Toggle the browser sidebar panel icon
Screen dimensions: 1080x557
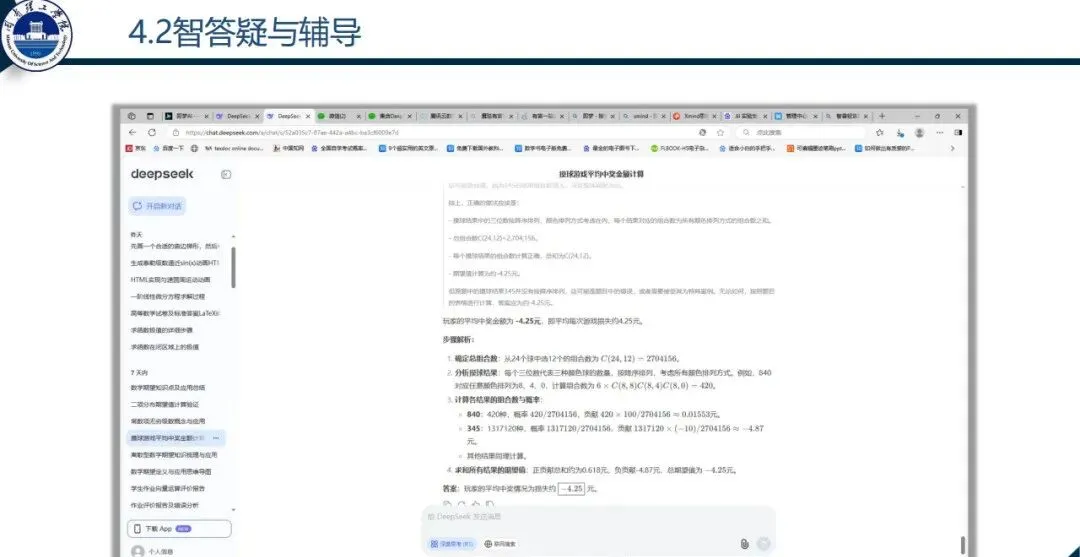click(957, 132)
